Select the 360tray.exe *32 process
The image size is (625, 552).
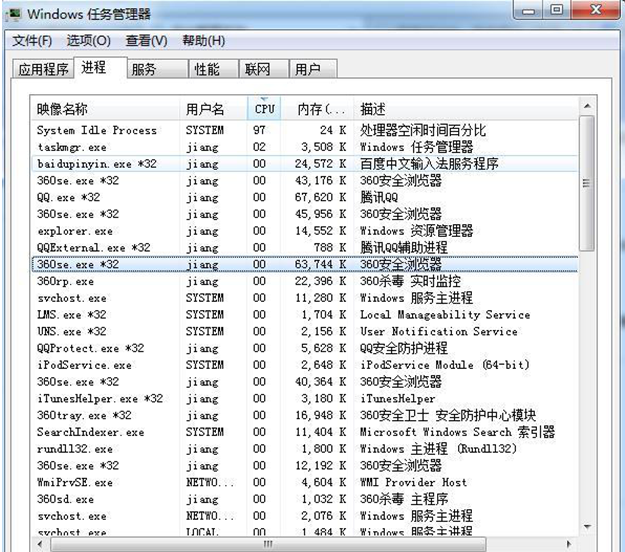(x=305, y=415)
